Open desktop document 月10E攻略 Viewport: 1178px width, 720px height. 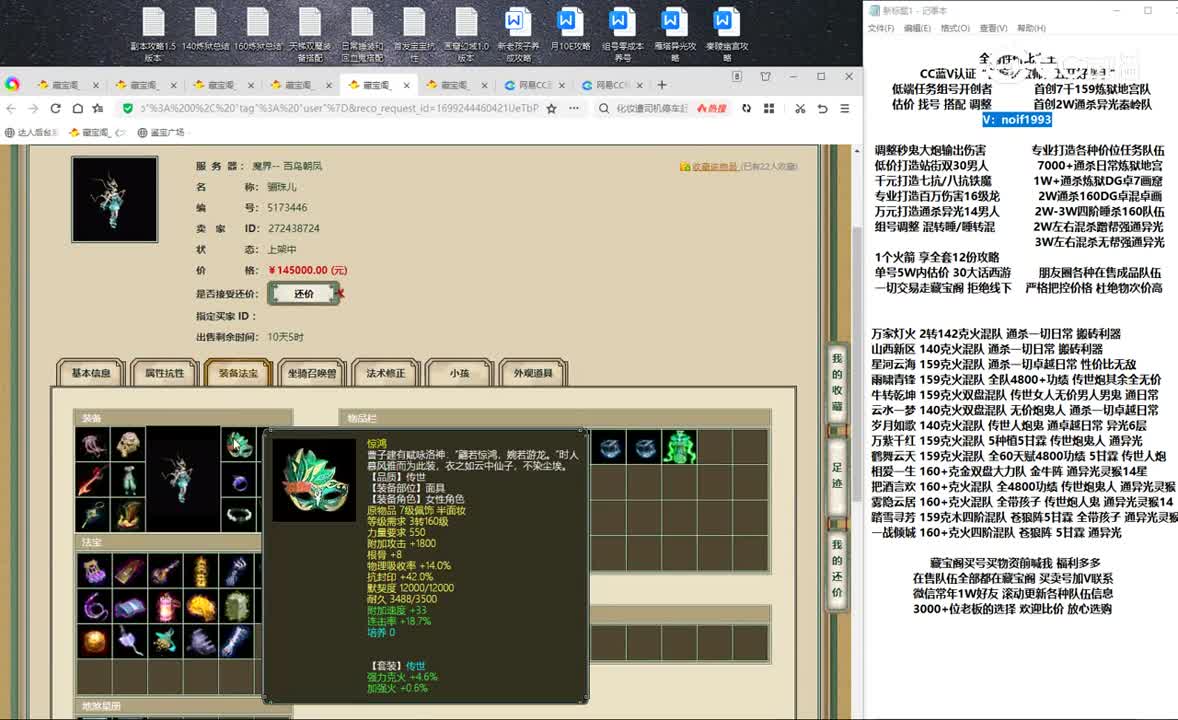(x=569, y=30)
